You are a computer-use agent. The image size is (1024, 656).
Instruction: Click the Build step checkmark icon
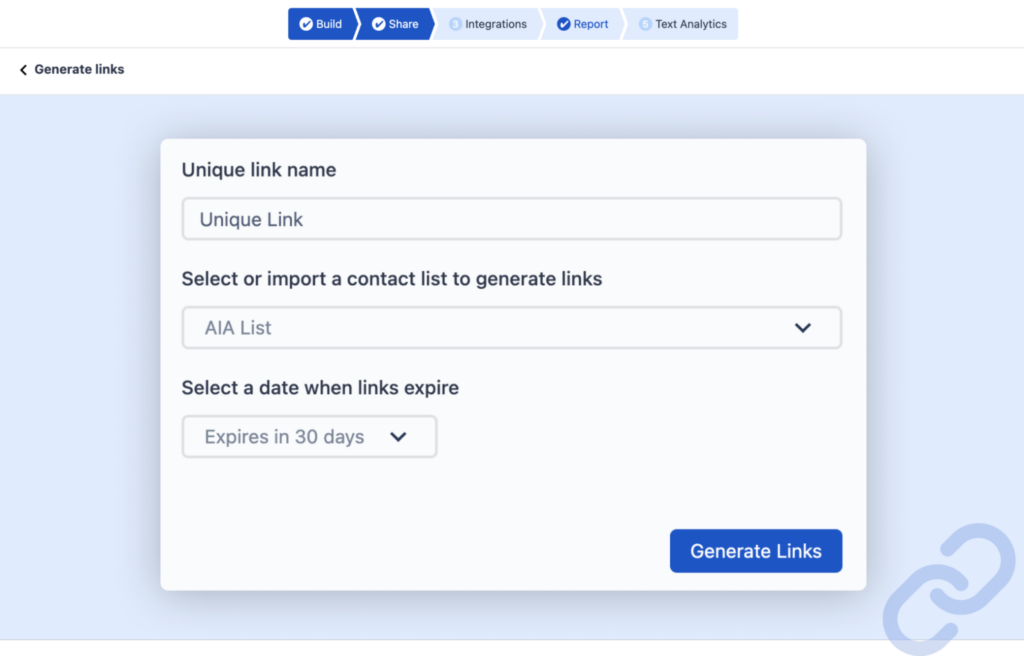[x=306, y=24]
